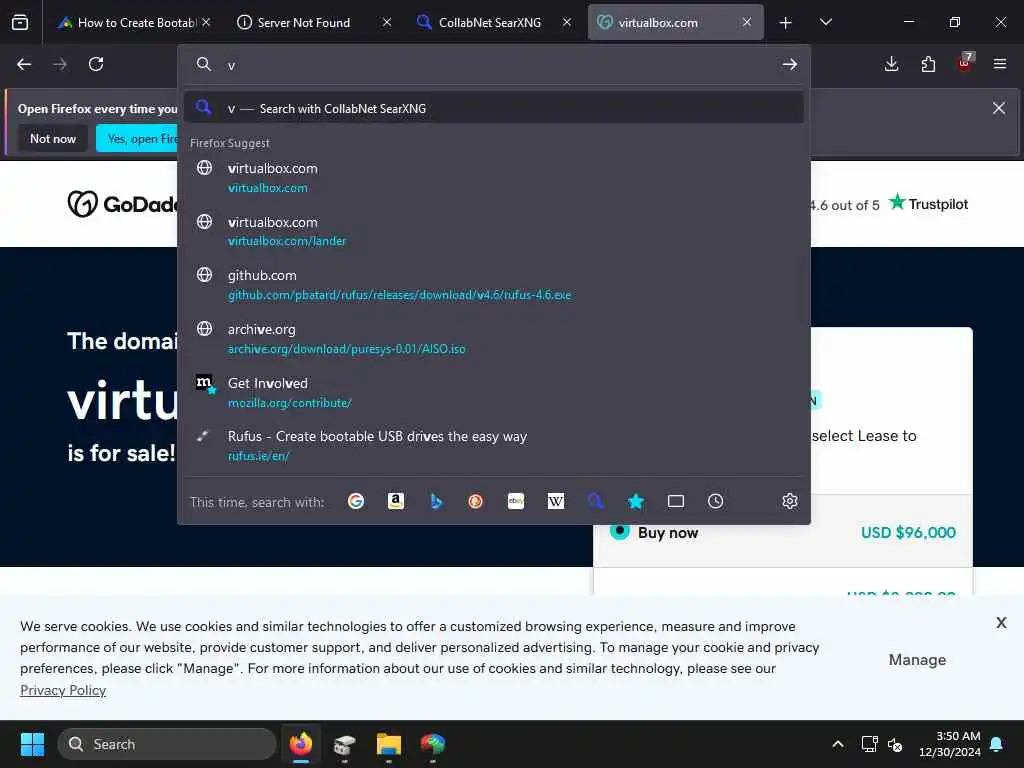Viewport: 1024px width, 768px height.
Task: Click the Windows taskbar Search box
Action: [x=167, y=744]
